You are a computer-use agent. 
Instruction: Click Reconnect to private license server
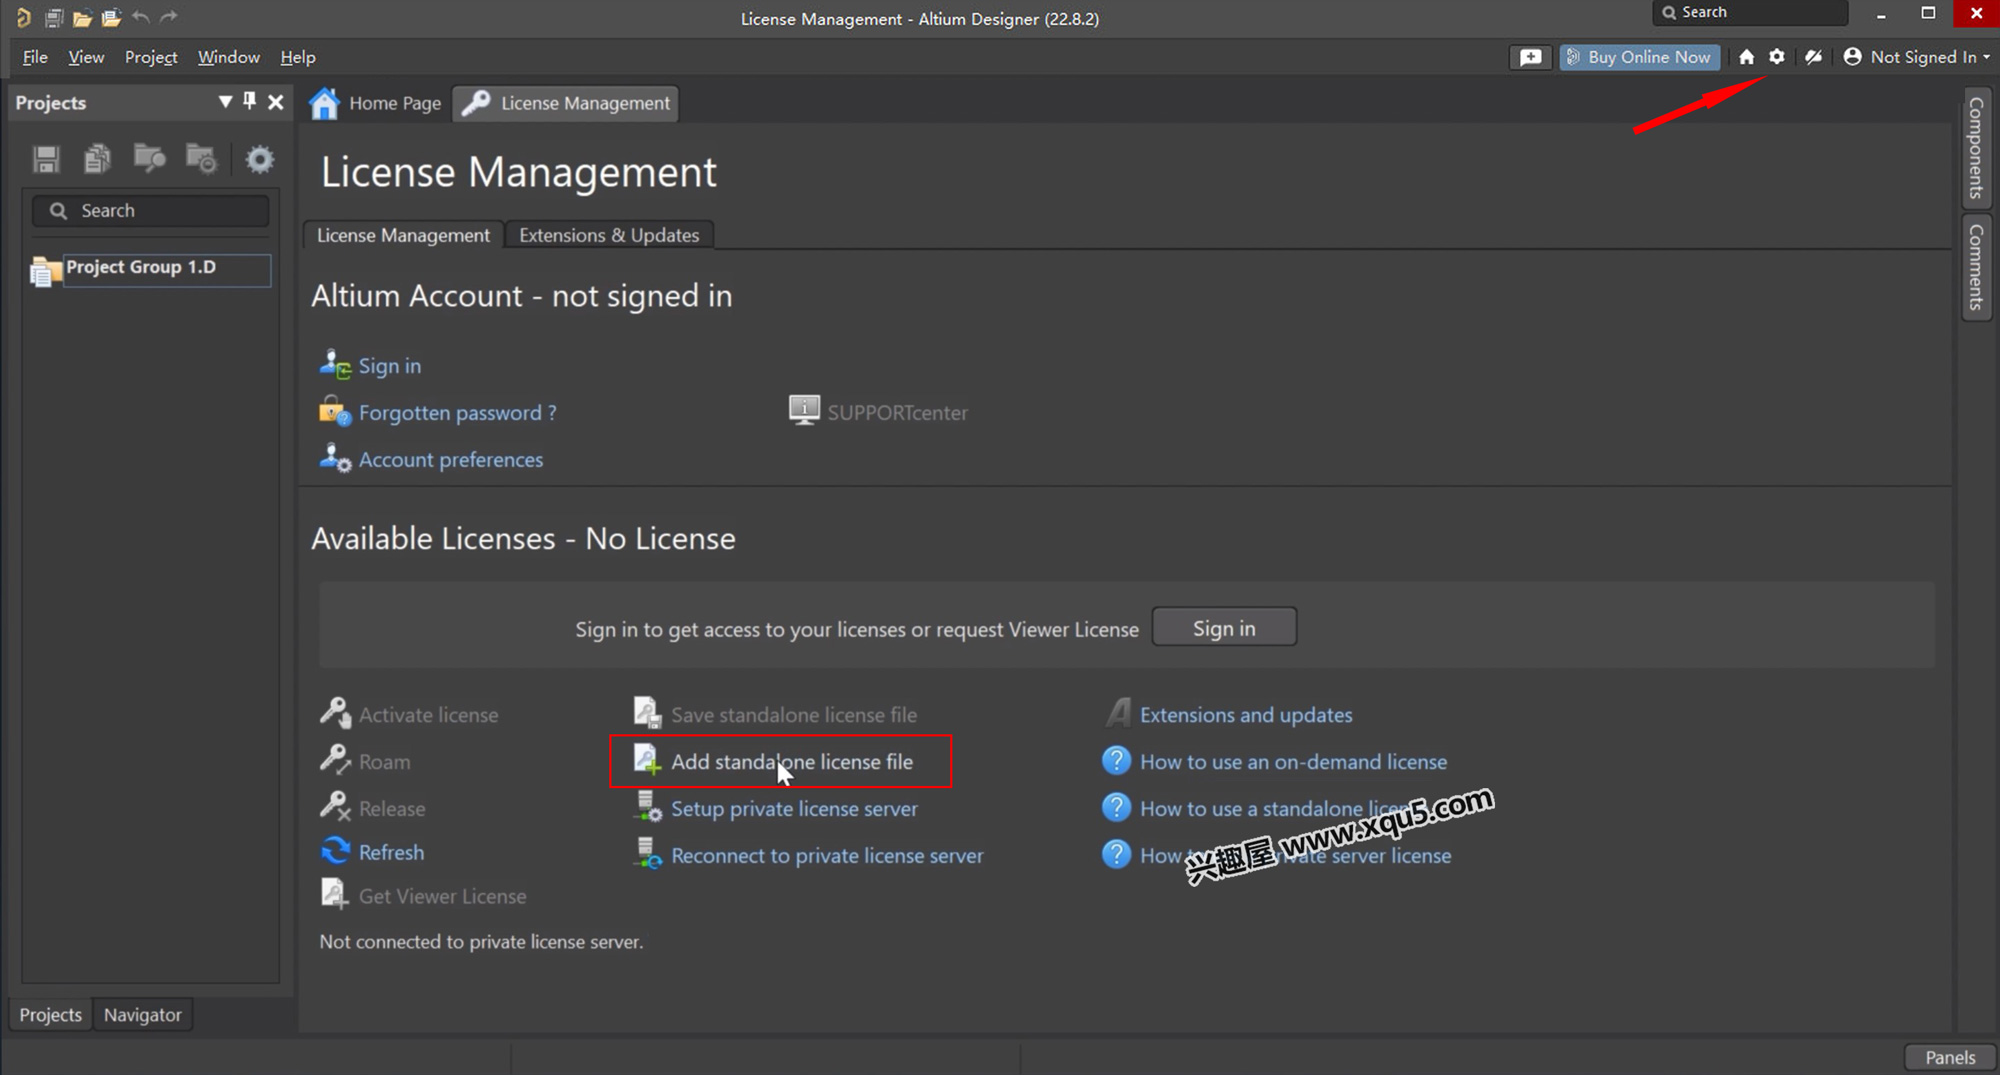[x=827, y=856]
